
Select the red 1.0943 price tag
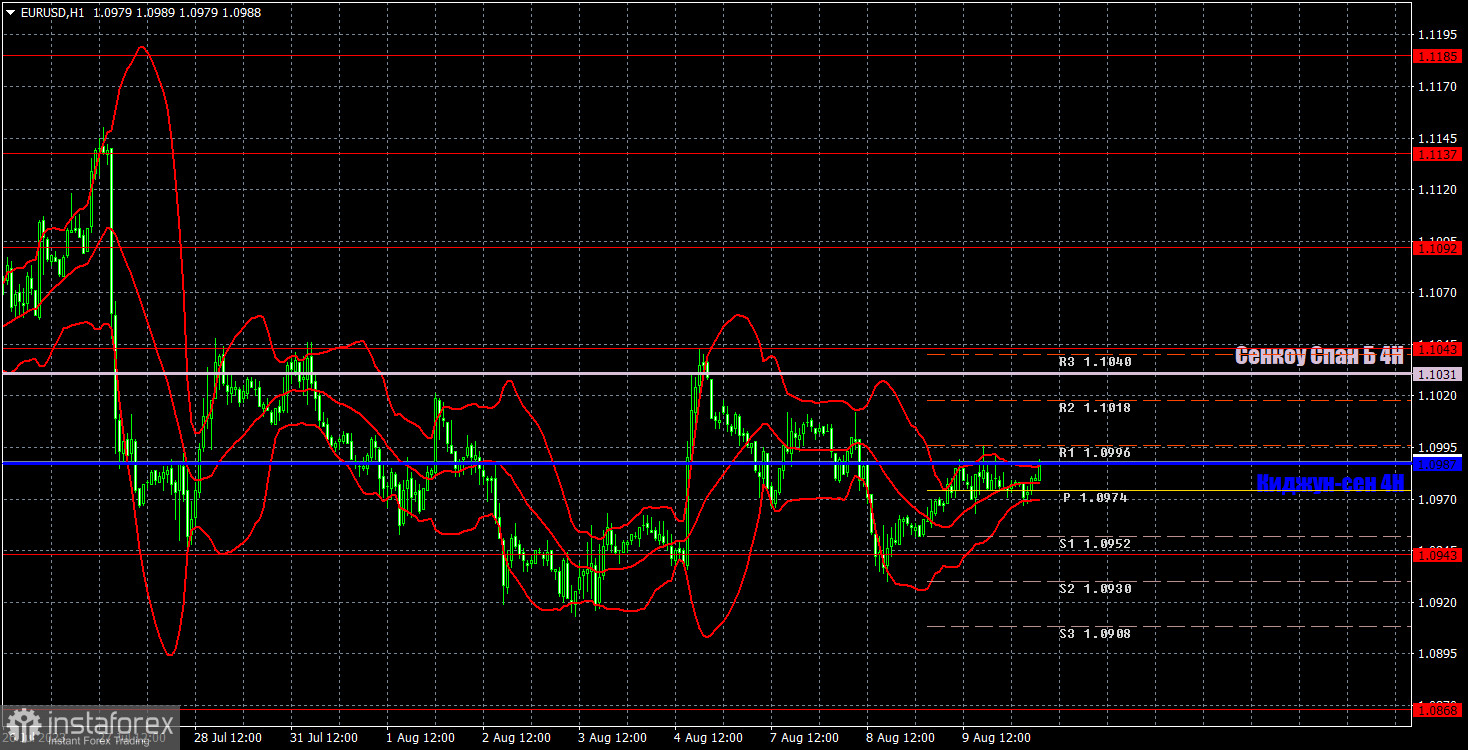pos(1439,554)
